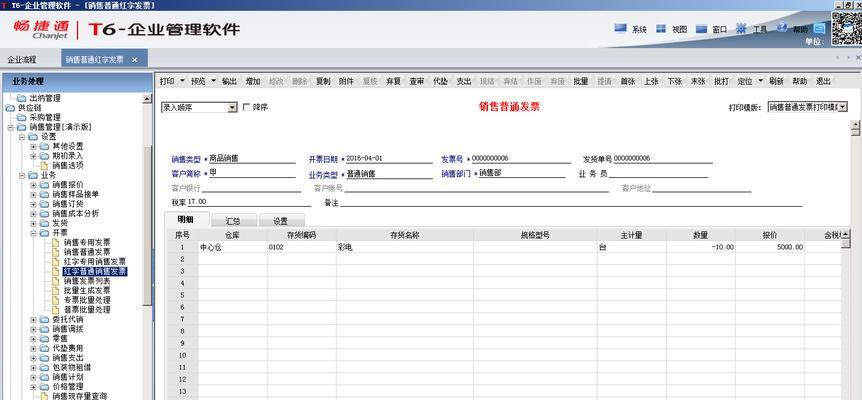The height and width of the screenshot is (400, 862).
Task: Click the 刷新 refresh toolbar button
Action: coord(776,81)
